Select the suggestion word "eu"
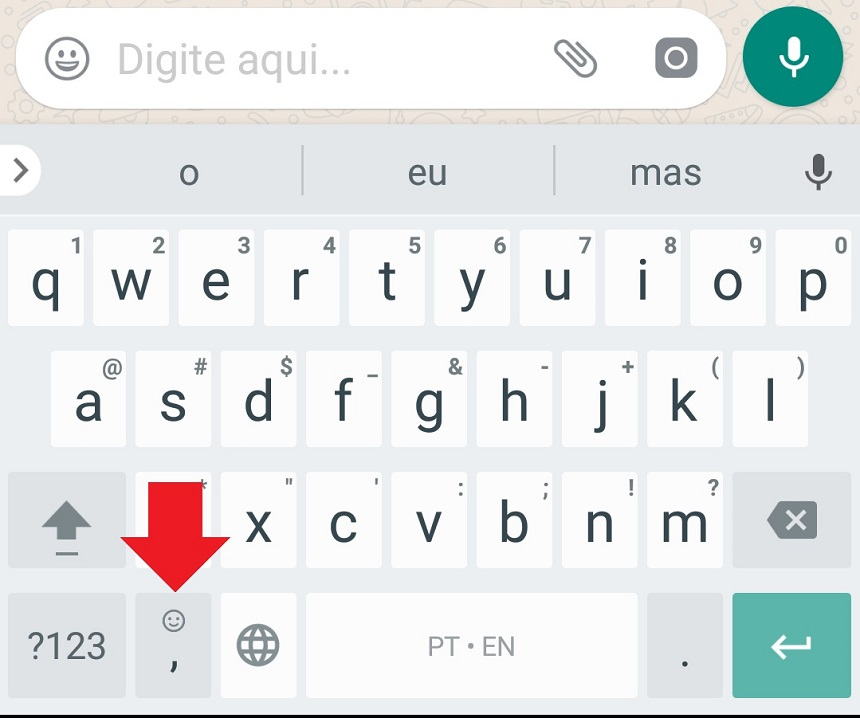860x718 pixels. 428,173
